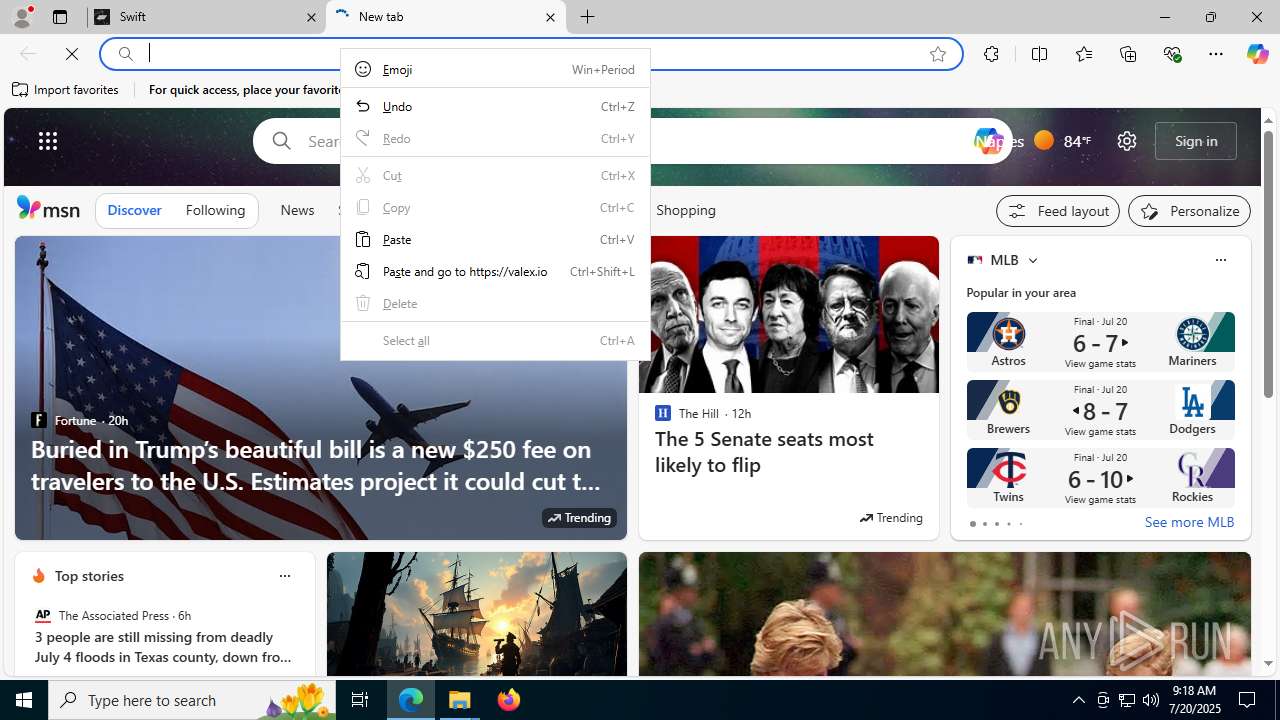The height and width of the screenshot is (720, 1280).
Task: Stop loading the page button
Action: [72, 54]
